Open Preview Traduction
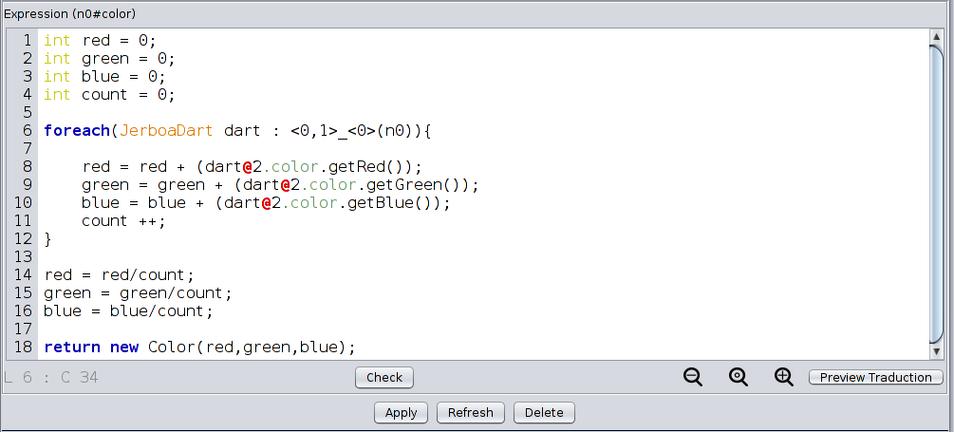The image size is (954, 432). coord(876,377)
